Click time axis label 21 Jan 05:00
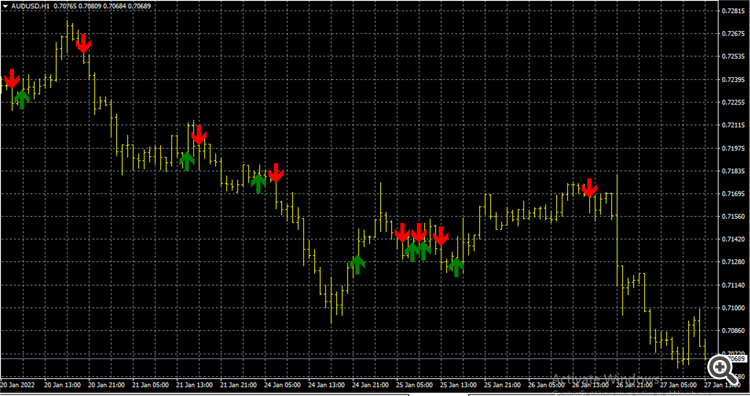The image size is (750, 396). click(151, 385)
